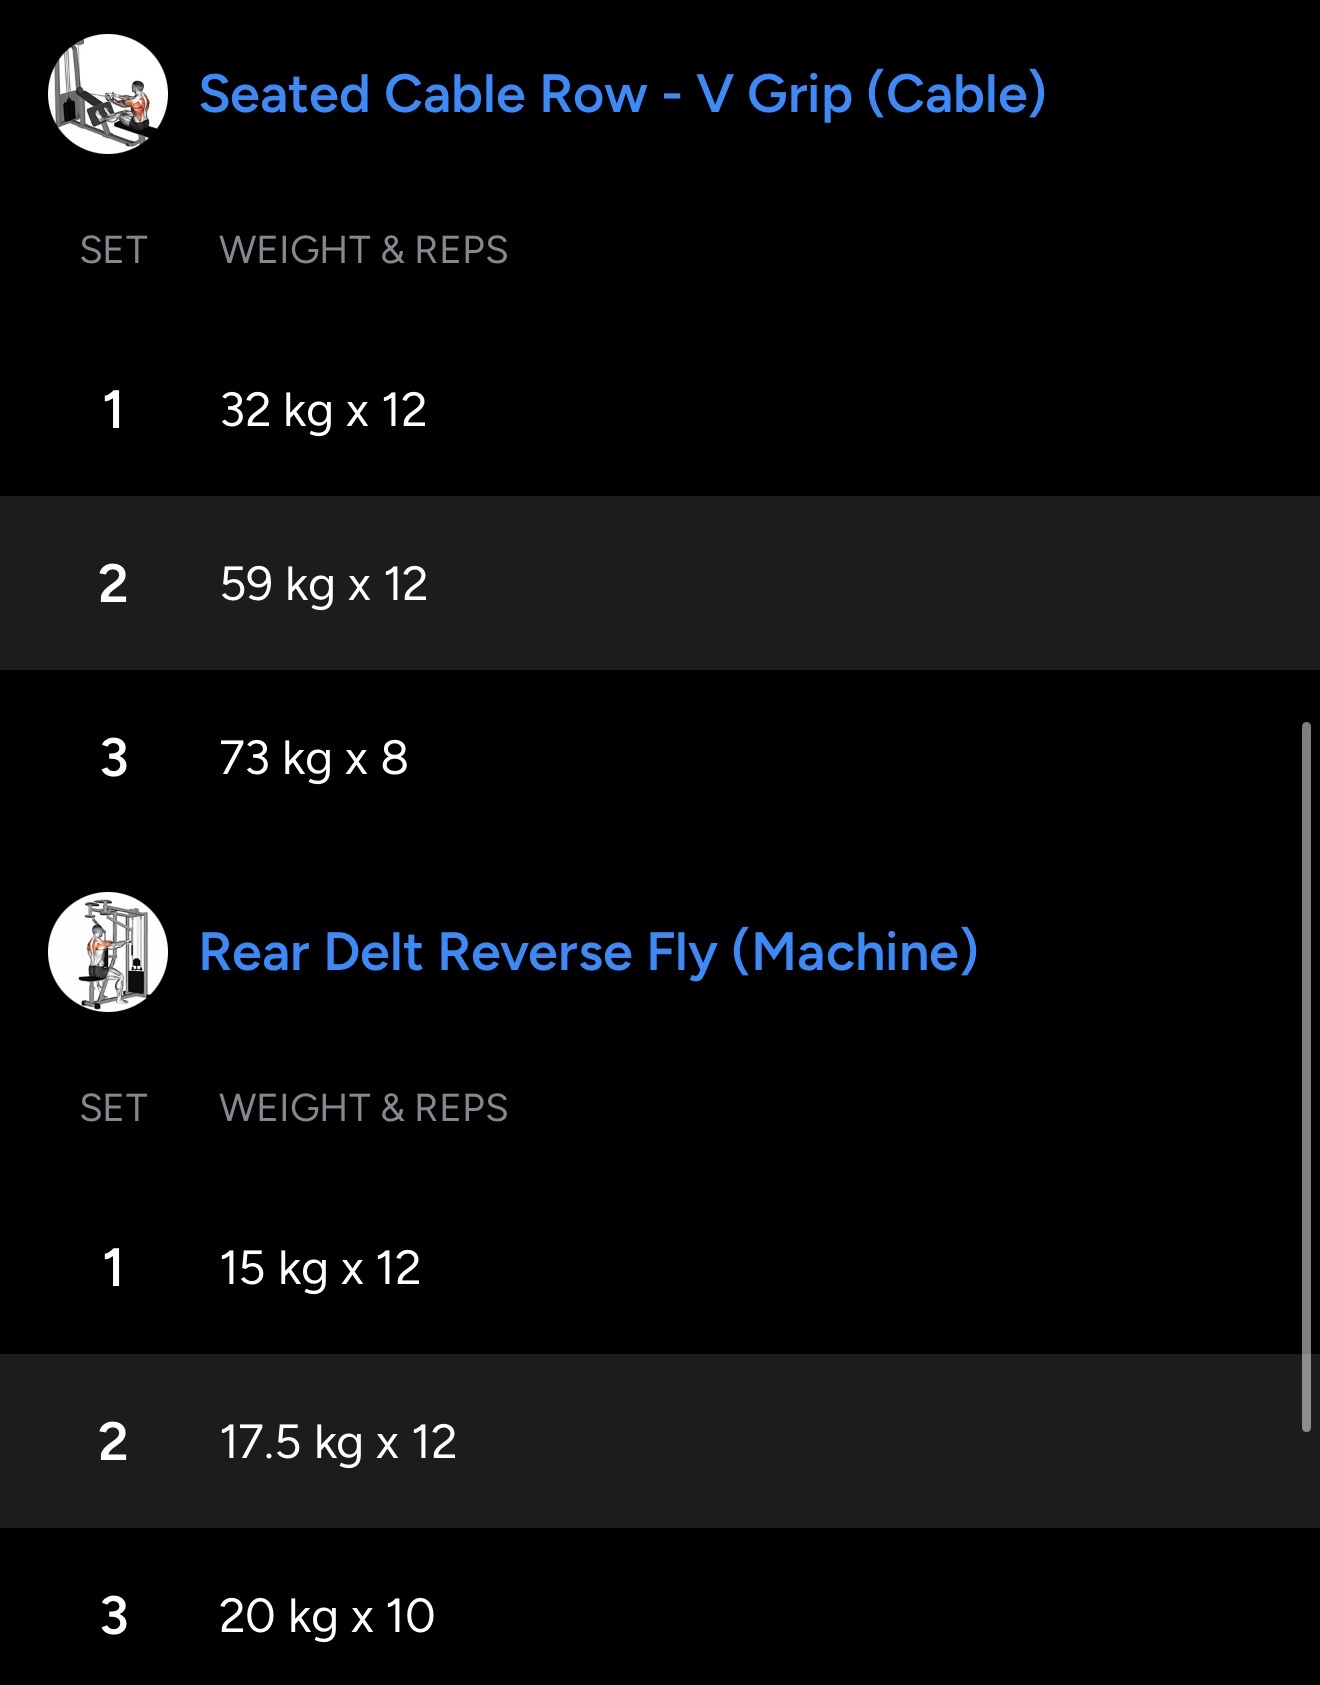Tap the first SET column header
Viewport: 1320px width, 1685px height.
click(114, 250)
